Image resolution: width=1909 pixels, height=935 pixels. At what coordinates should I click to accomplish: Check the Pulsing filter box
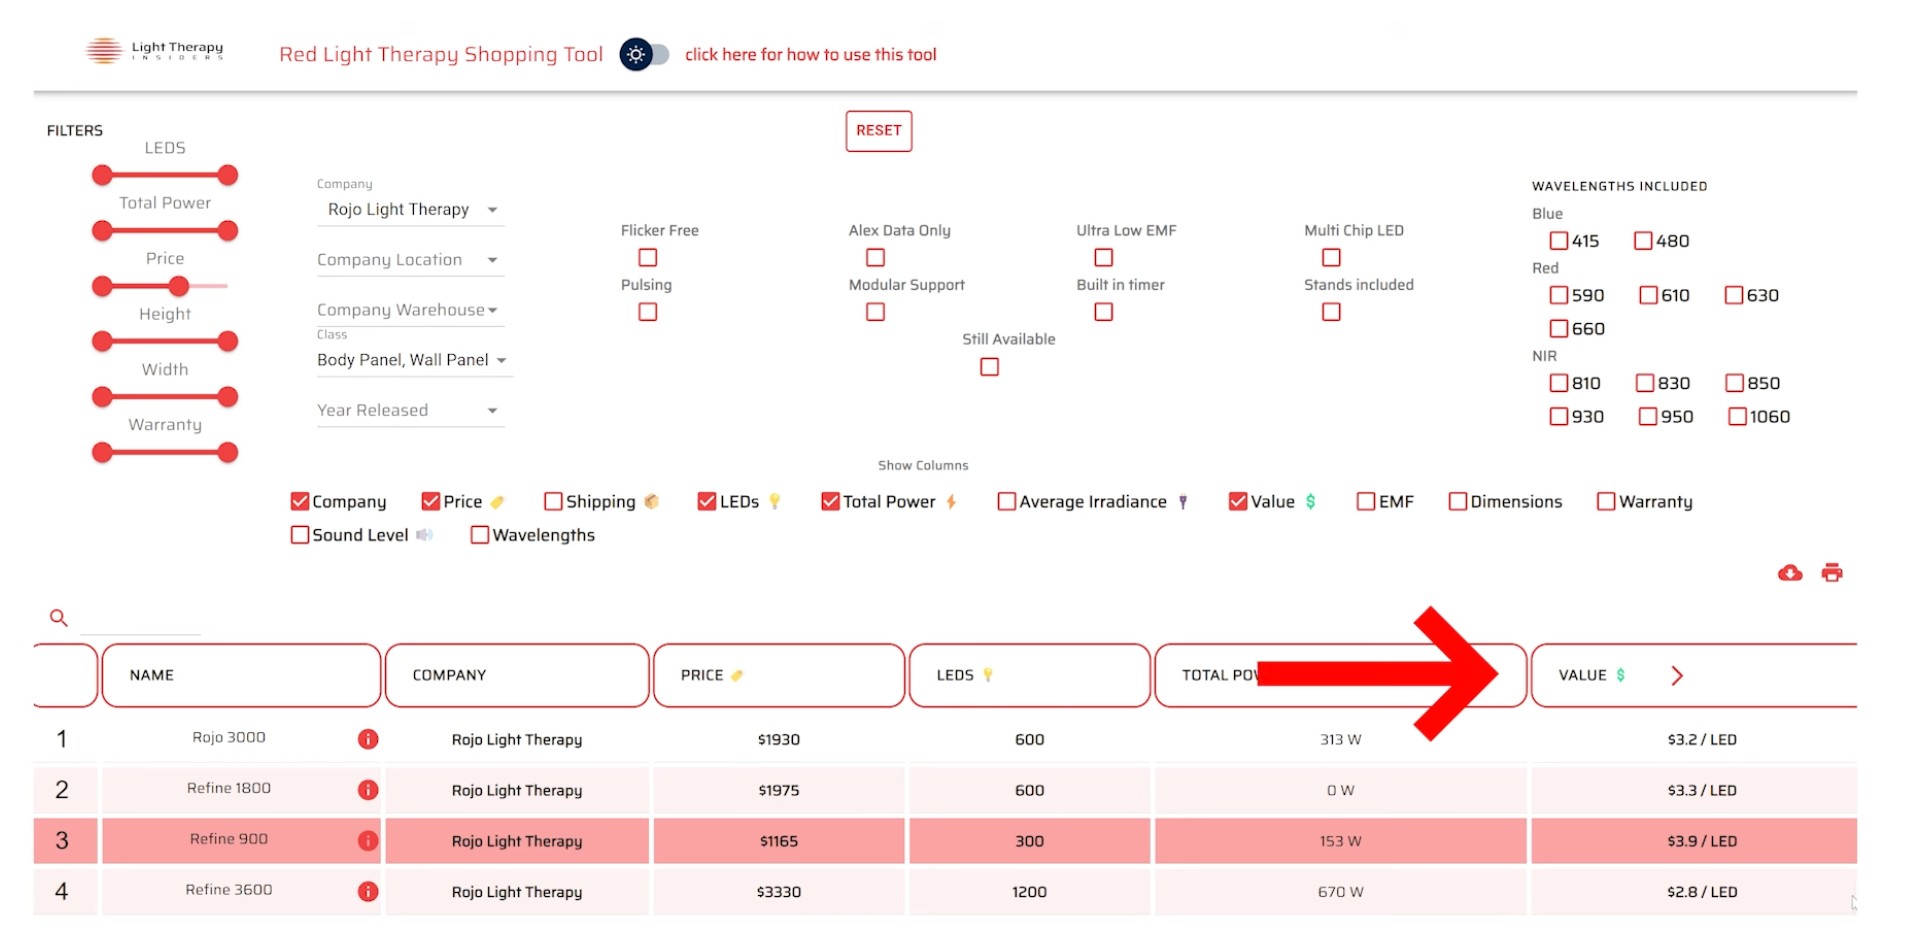click(648, 312)
